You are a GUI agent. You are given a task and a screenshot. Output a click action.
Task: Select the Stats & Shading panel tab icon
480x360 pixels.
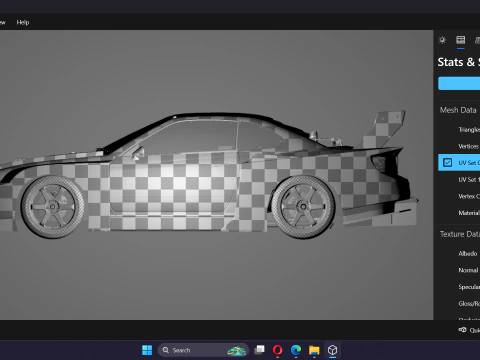click(x=461, y=40)
